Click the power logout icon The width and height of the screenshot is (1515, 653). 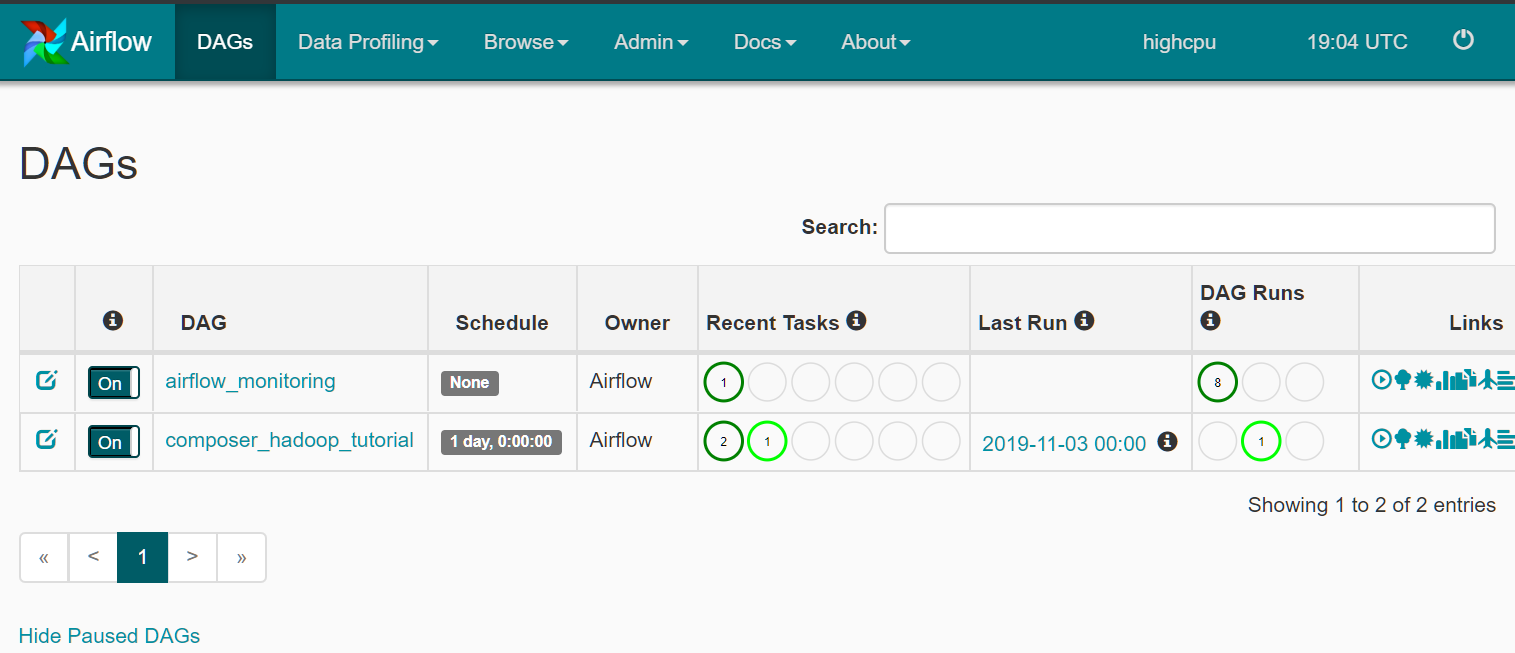(x=1463, y=40)
